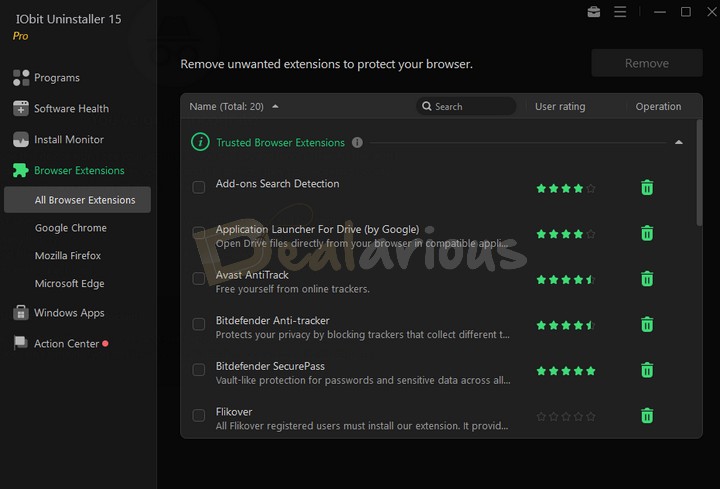720x489 pixels.
Task: Check the Avast AntiTrack checkbox
Action: coord(198,278)
